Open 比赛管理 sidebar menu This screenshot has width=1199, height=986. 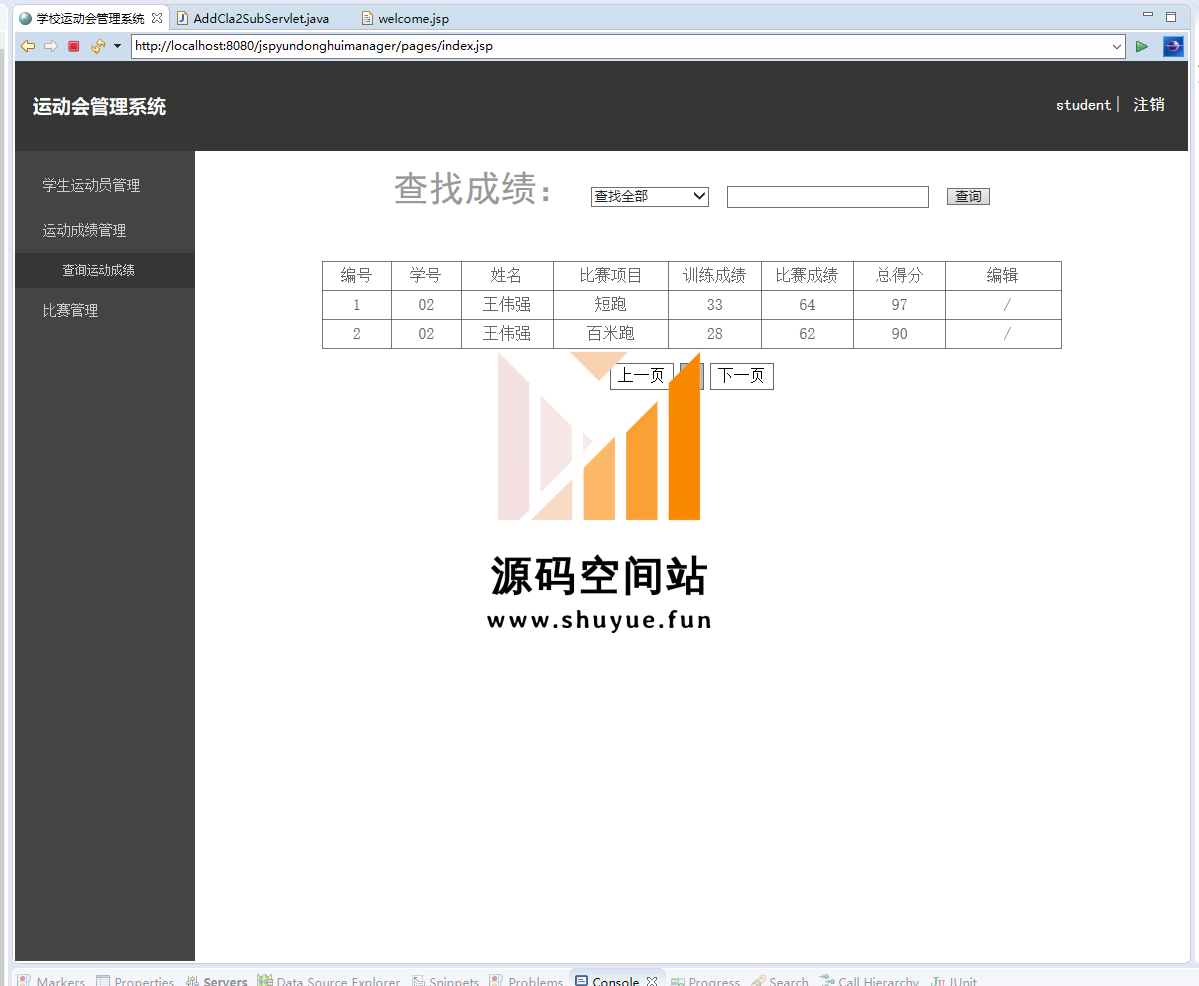click(x=70, y=311)
